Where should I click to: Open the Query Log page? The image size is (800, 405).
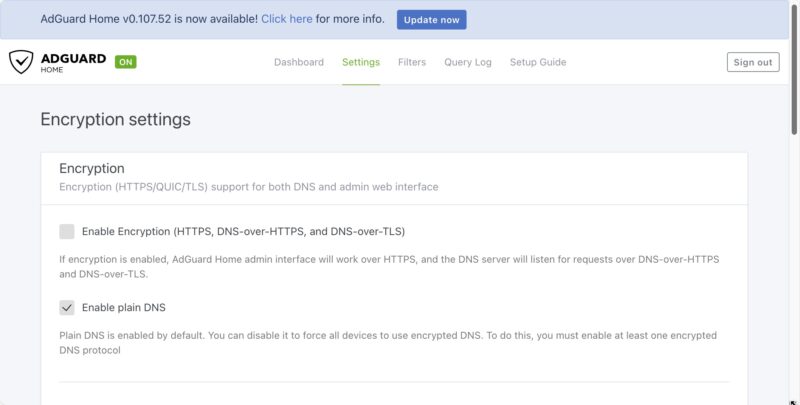[468, 62]
